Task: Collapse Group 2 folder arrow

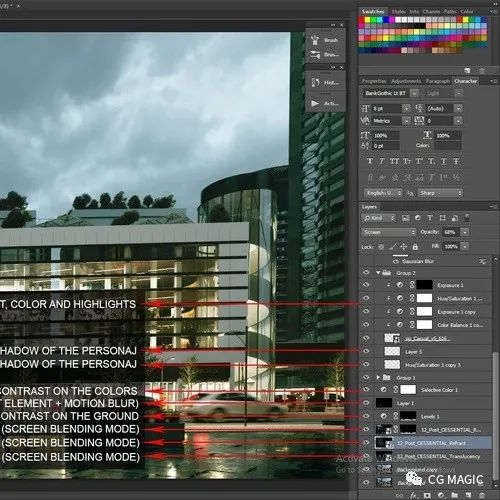Action: (x=378, y=273)
